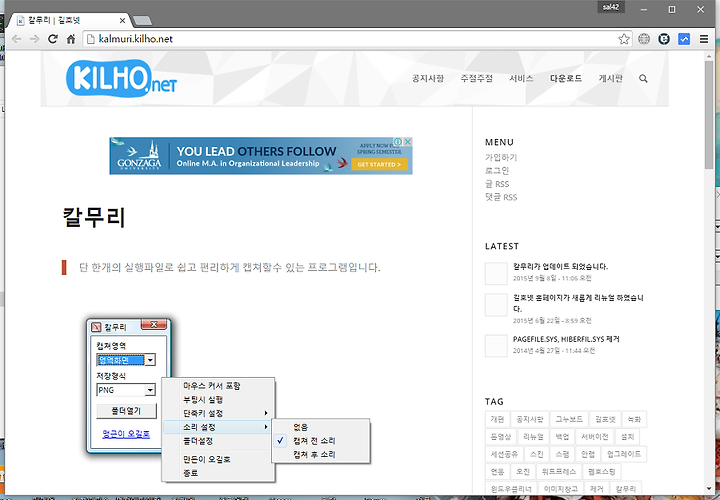720x500 pixels.
Task: Choose 마우스 커서 포함 in the context menu
Action: [x=219, y=386]
